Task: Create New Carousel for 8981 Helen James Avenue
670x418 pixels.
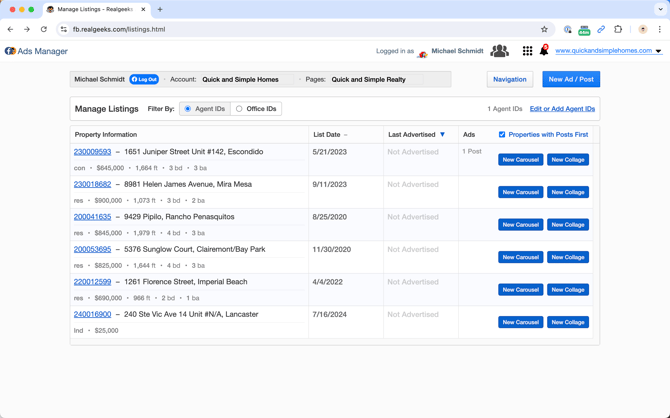Action: click(x=520, y=192)
